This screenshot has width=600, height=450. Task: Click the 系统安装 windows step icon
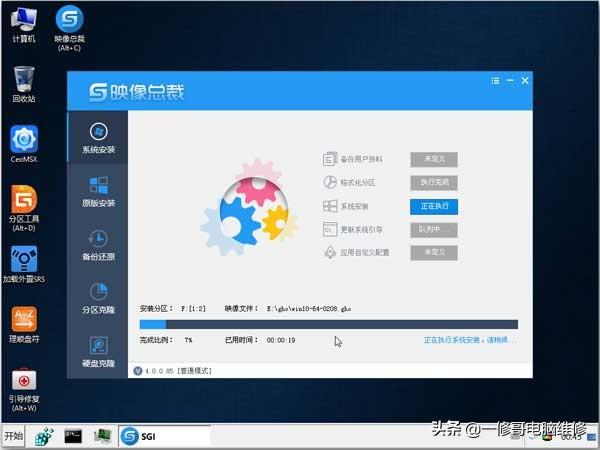pyautogui.click(x=330, y=206)
